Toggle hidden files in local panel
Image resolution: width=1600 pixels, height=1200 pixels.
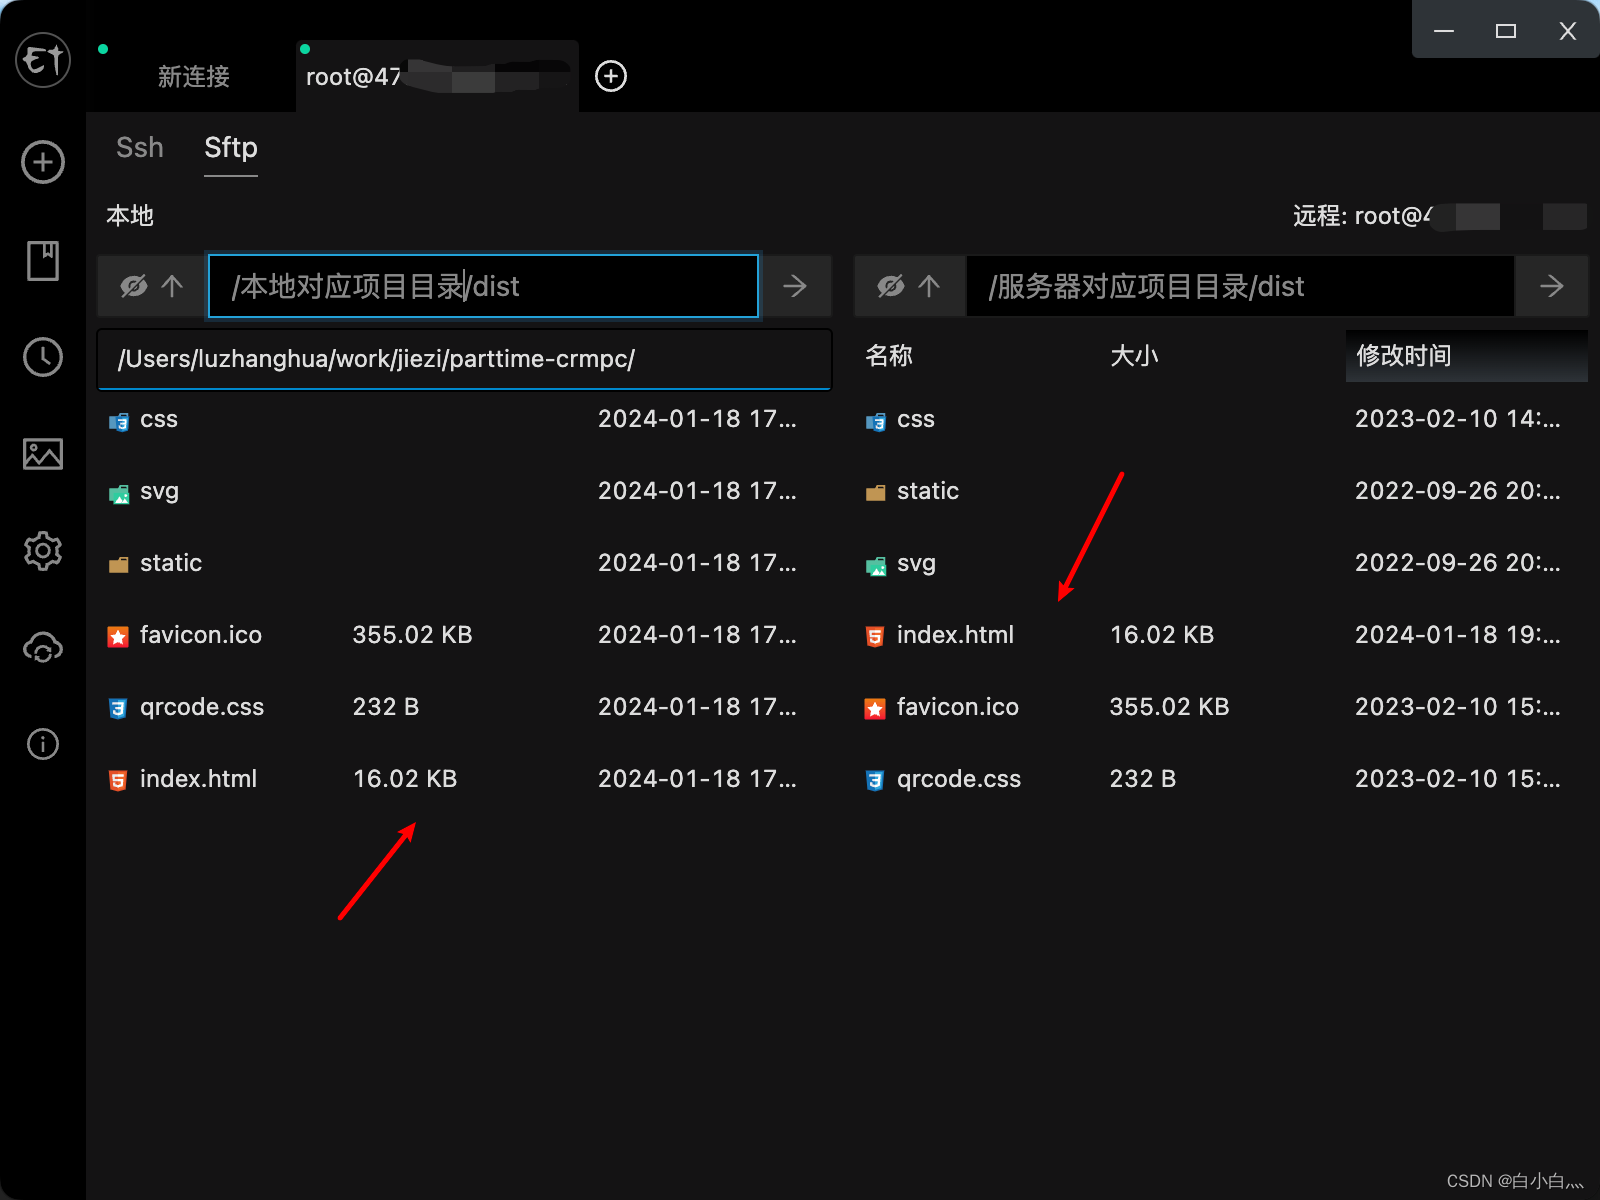134,286
